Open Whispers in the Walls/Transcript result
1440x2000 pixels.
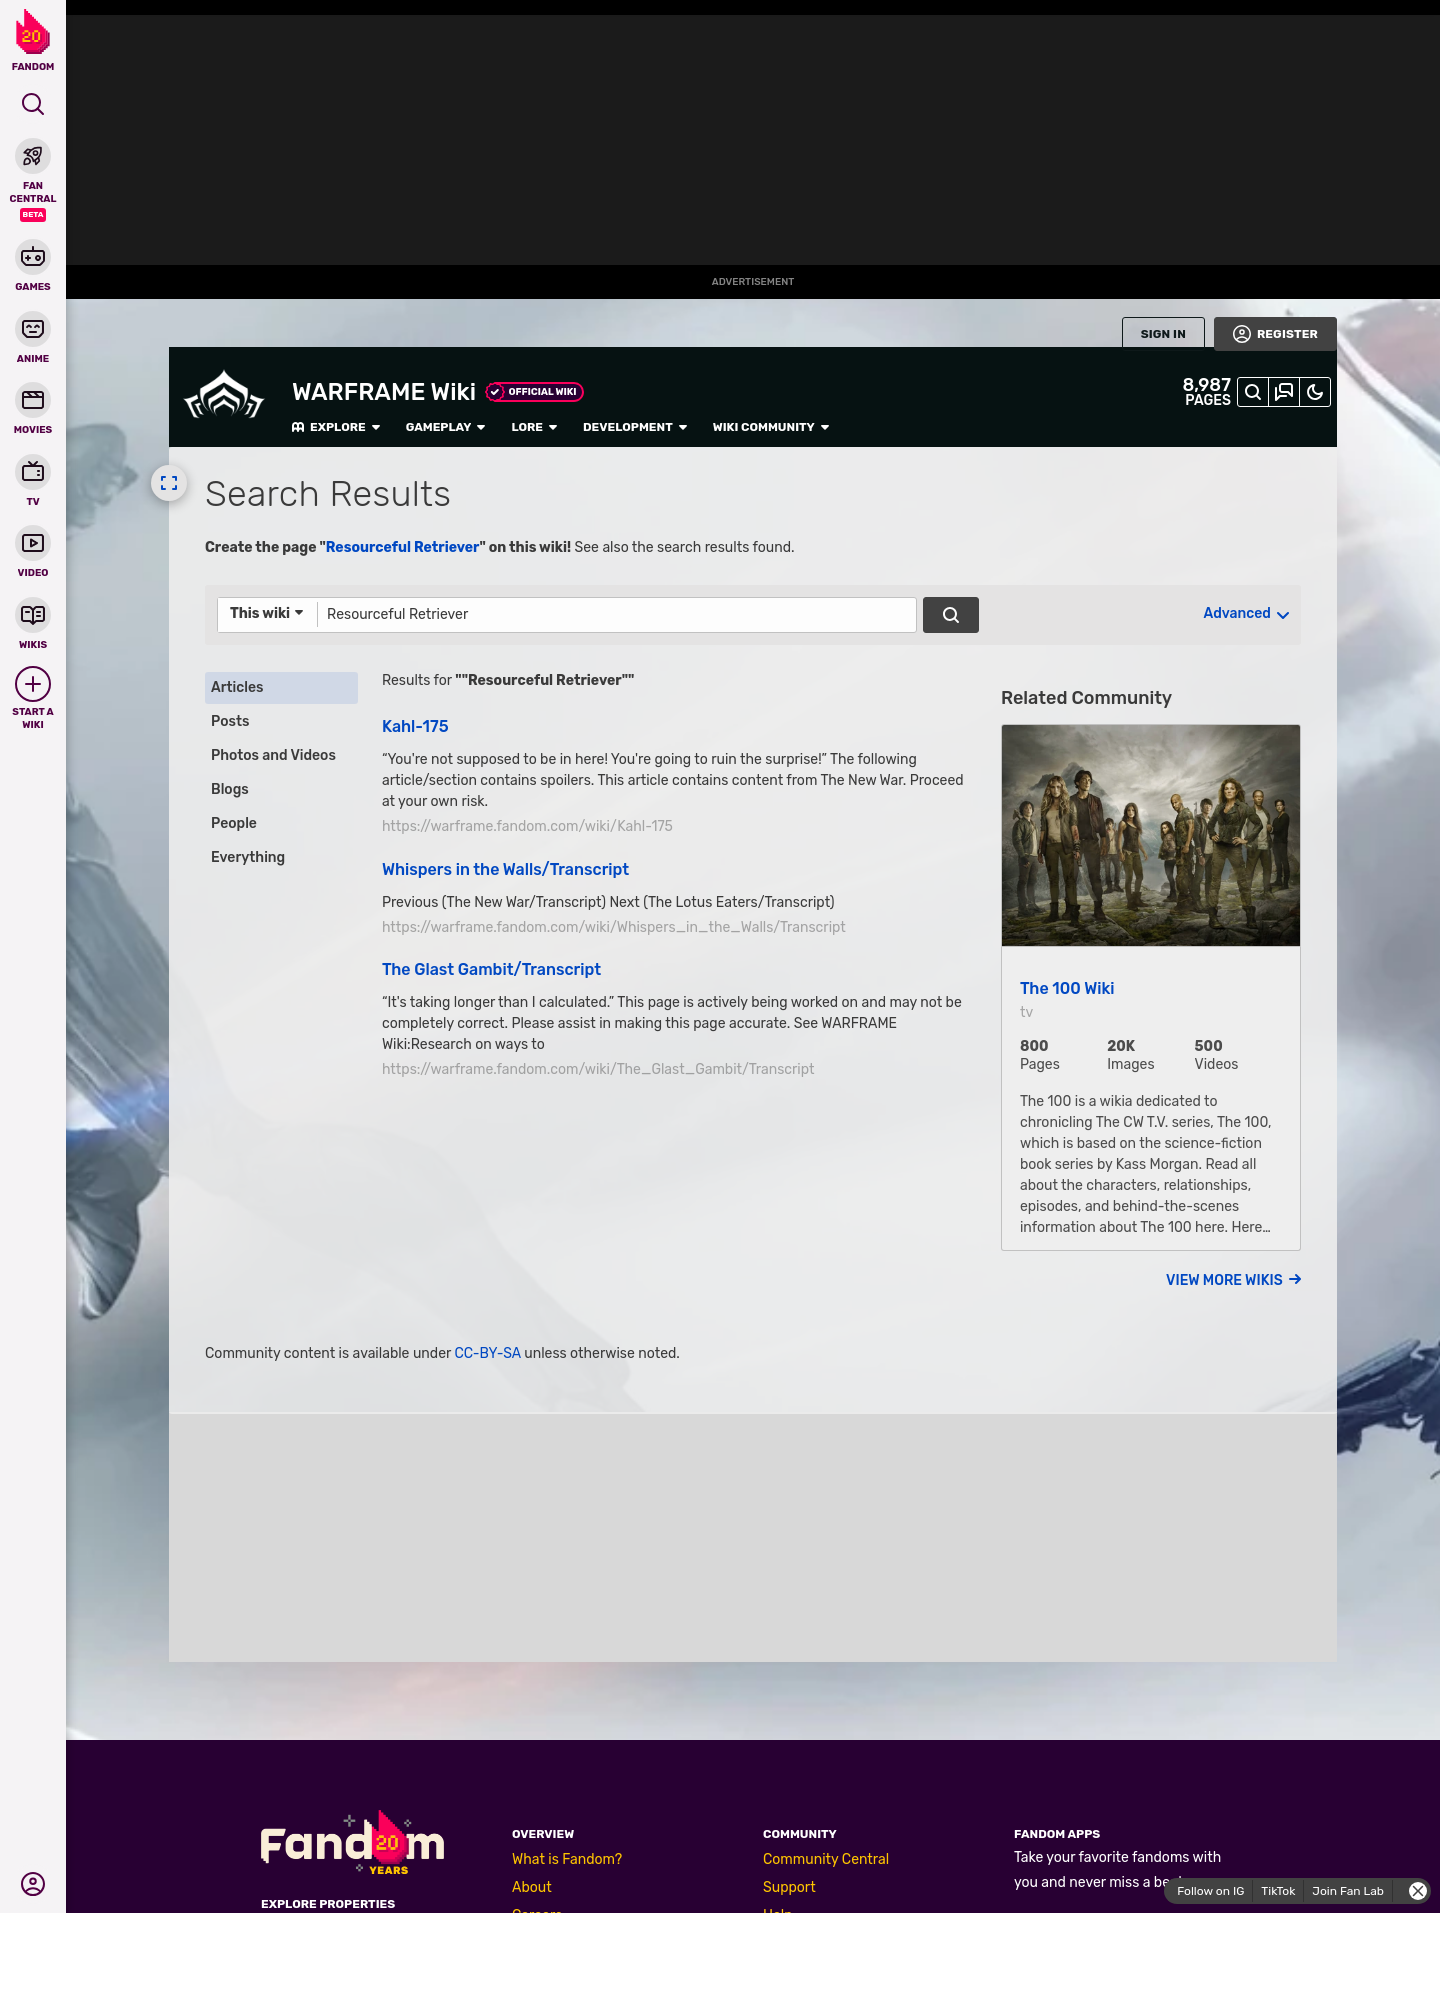505,870
